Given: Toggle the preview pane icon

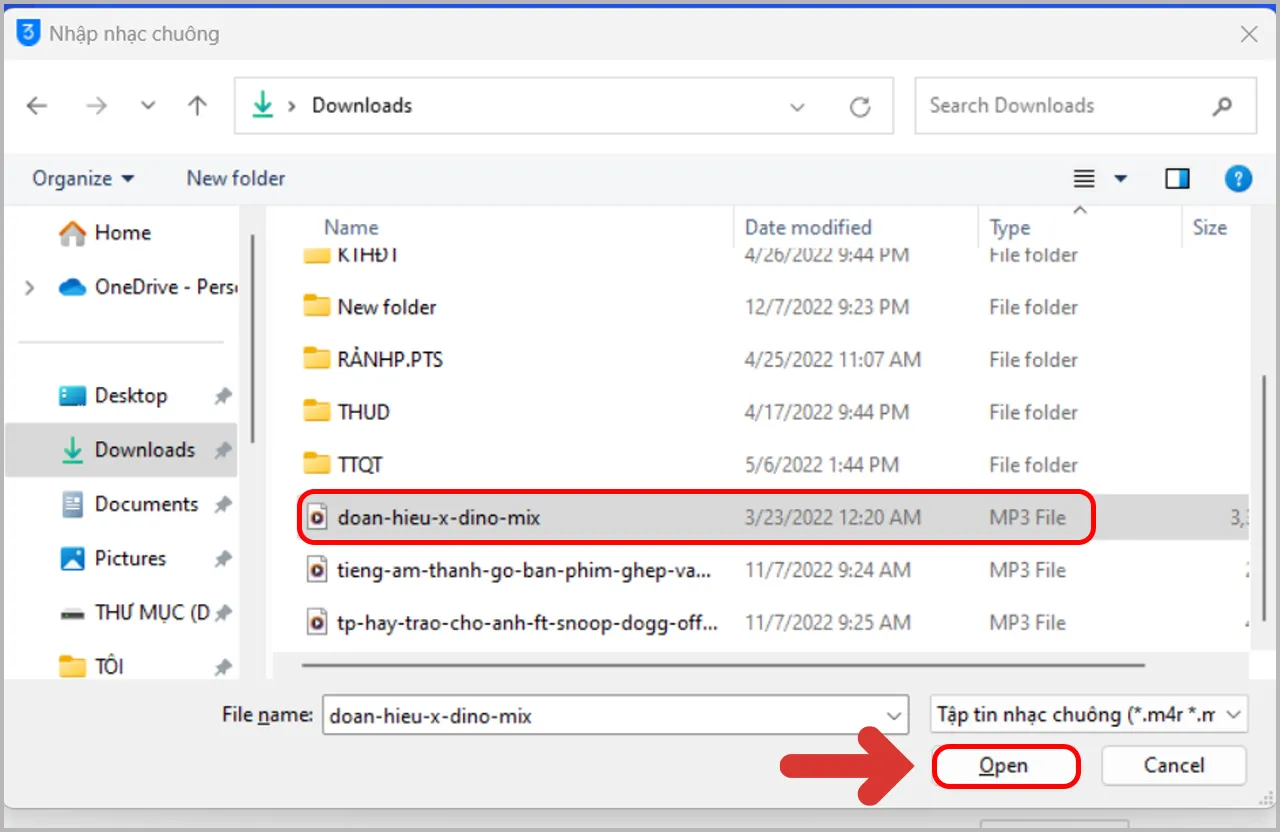Looking at the screenshot, I should tap(1177, 179).
